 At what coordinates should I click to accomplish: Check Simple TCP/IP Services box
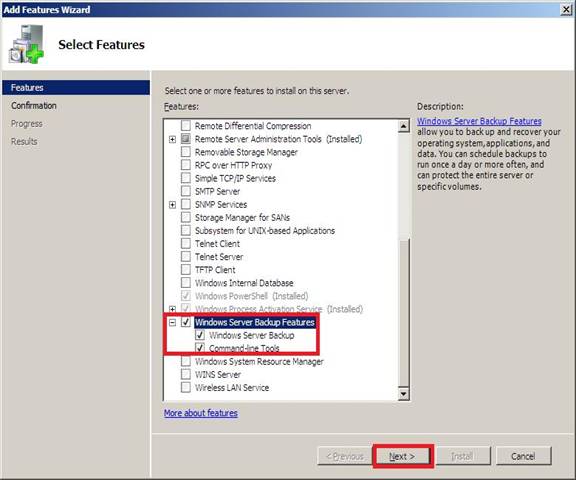coord(186,178)
